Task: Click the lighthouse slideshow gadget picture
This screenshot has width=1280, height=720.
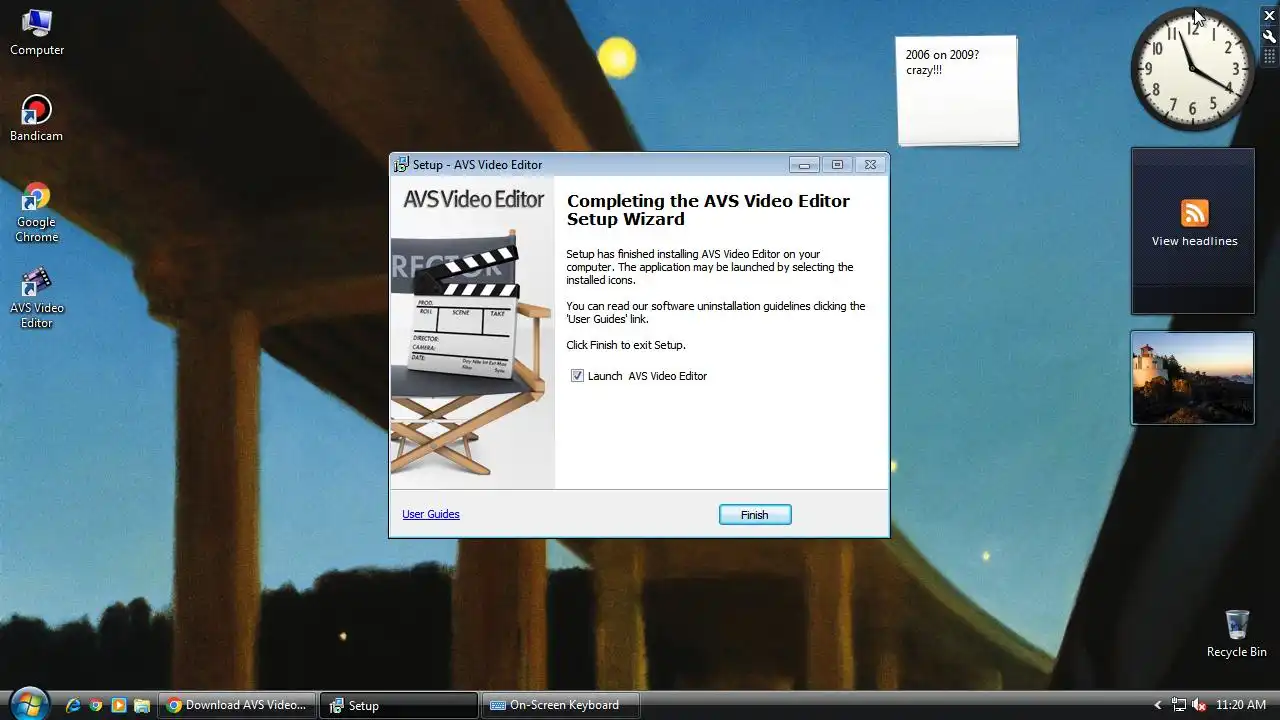Action: pyautogui.click(x=1192, y=378)
